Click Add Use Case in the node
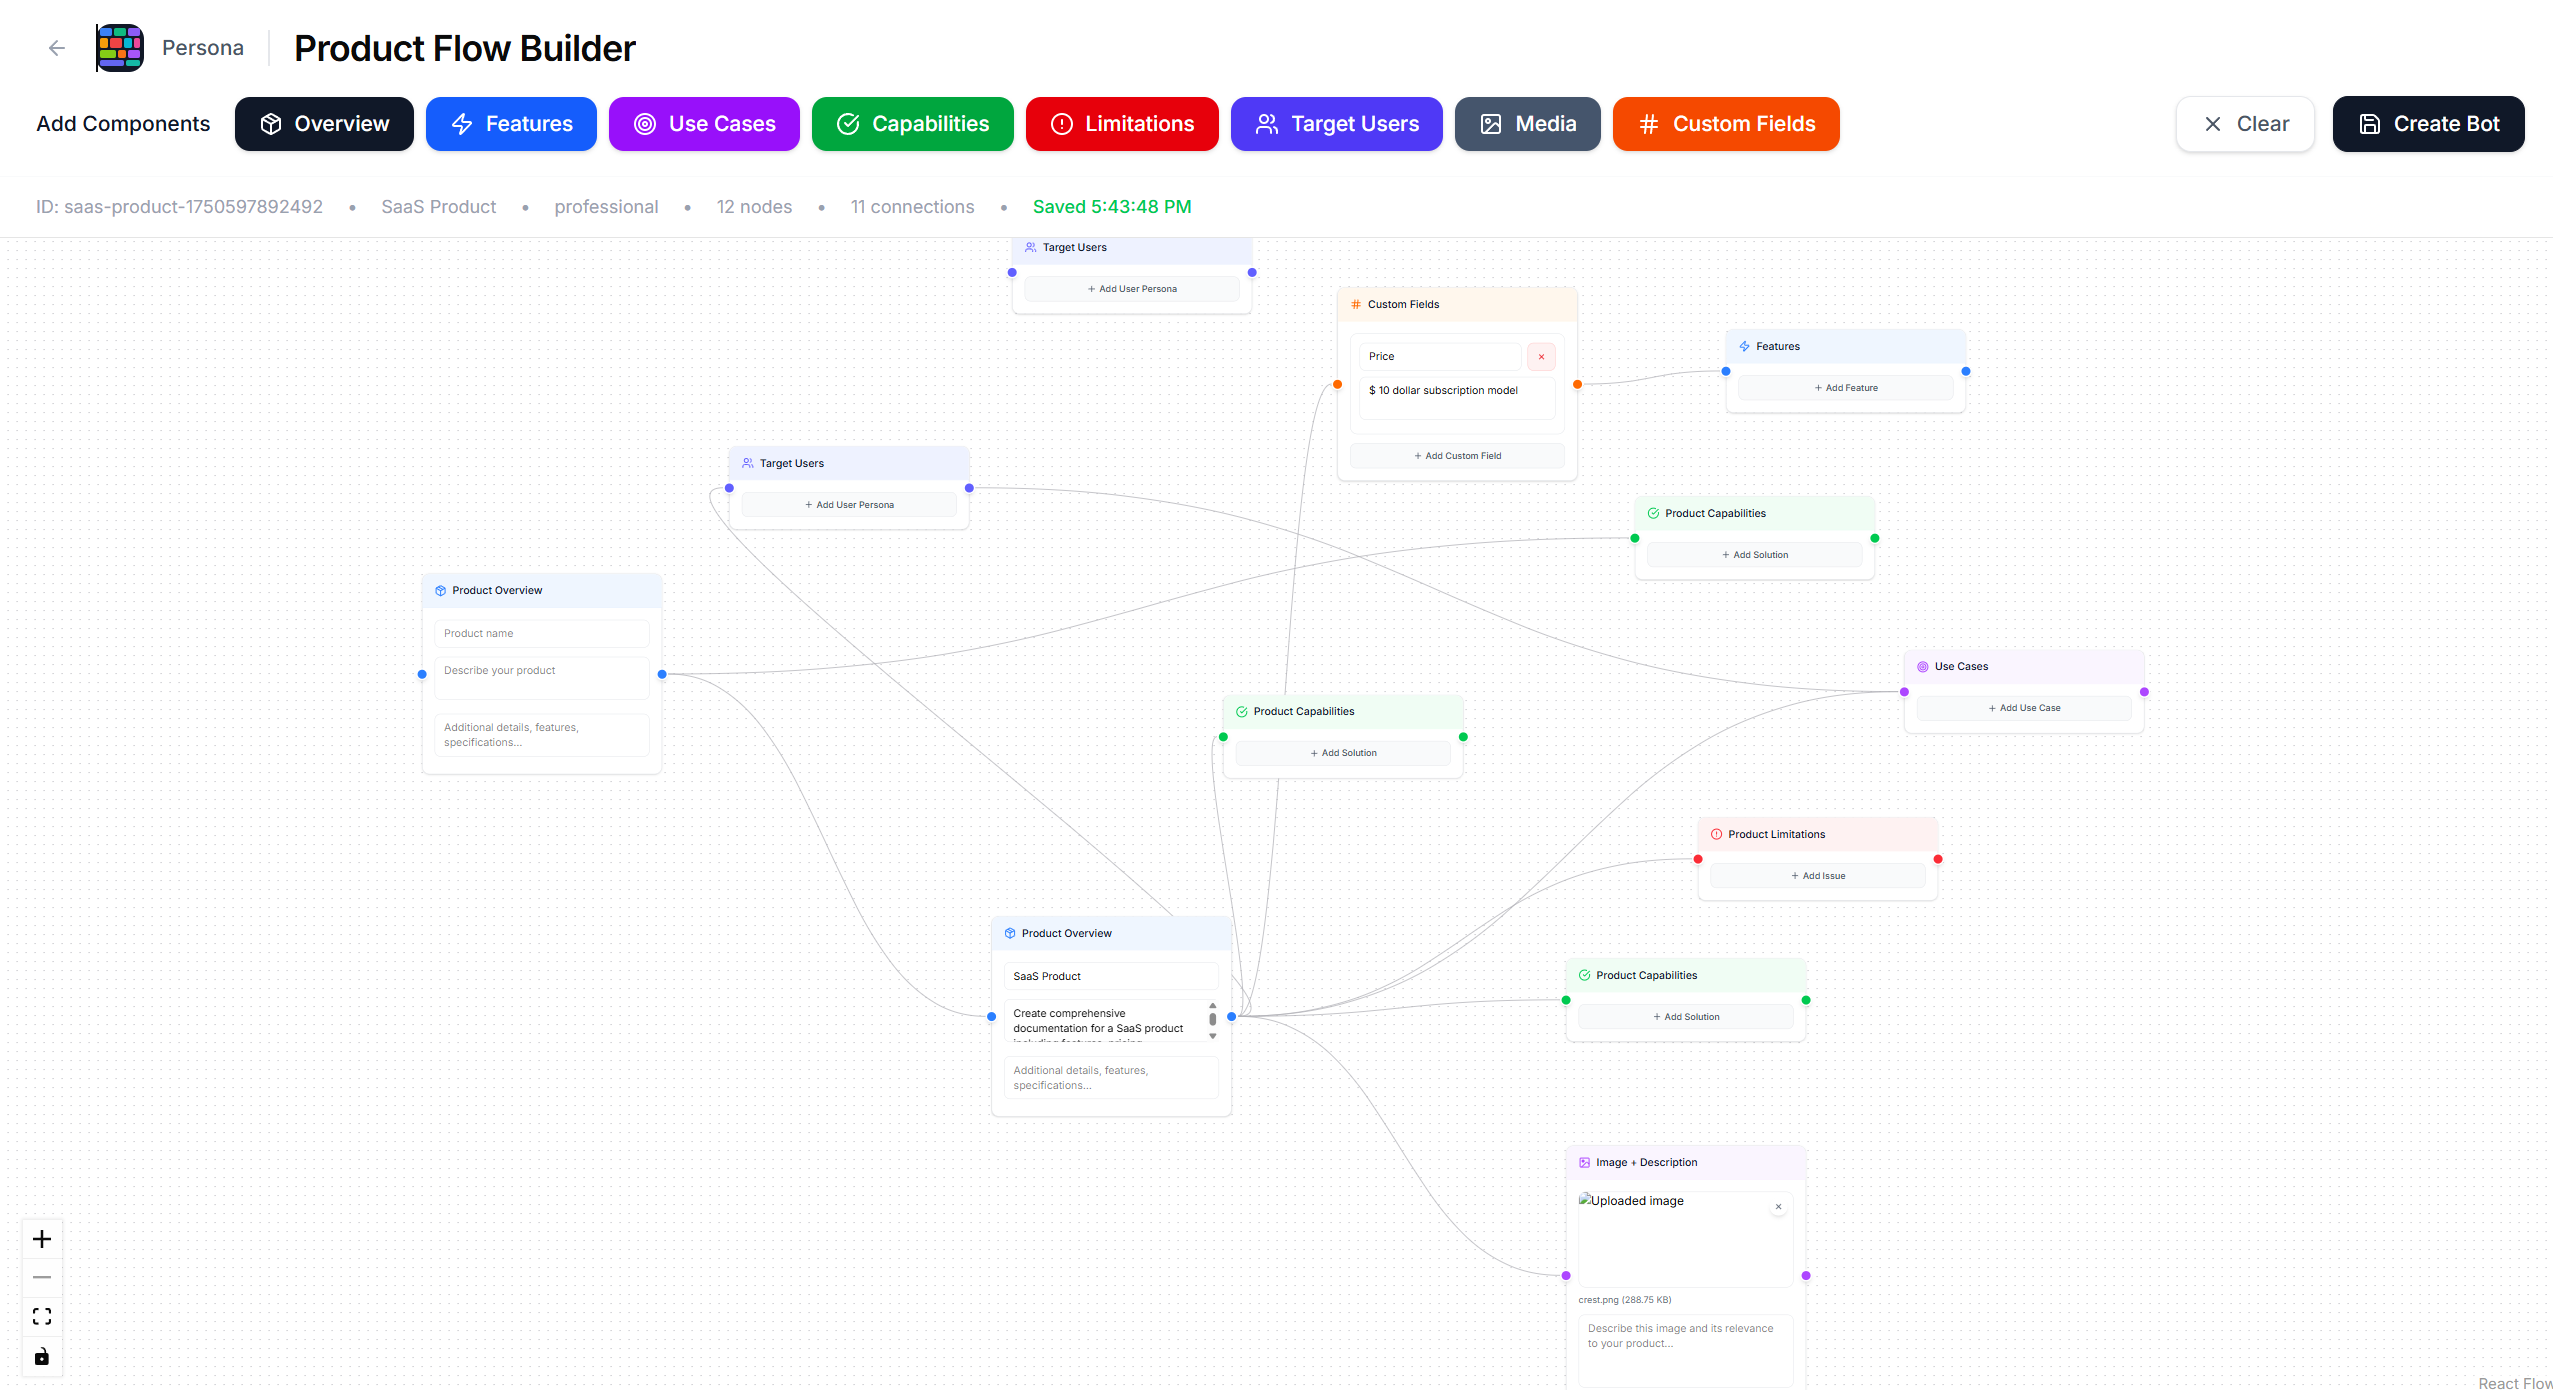This screenshot has height=1390, width=2553. click(2023, 708)
